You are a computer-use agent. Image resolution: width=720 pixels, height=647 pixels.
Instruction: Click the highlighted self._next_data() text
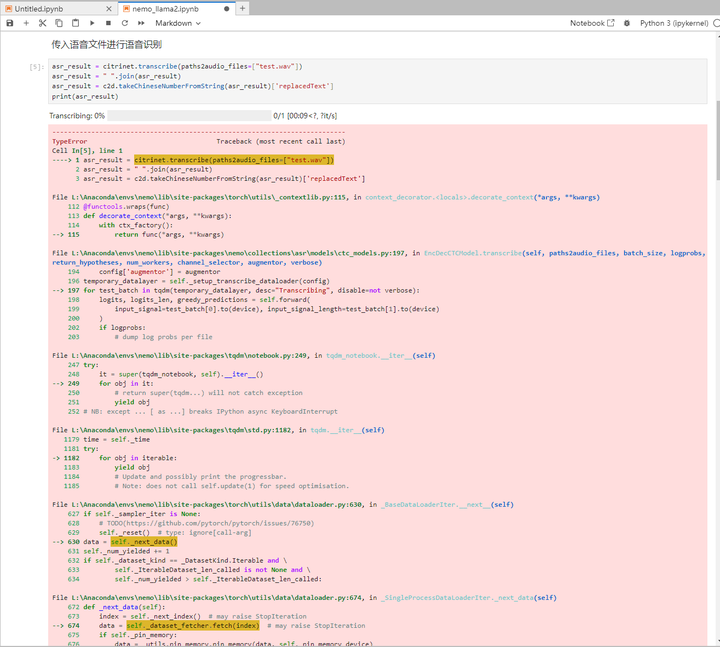(144, 542)
